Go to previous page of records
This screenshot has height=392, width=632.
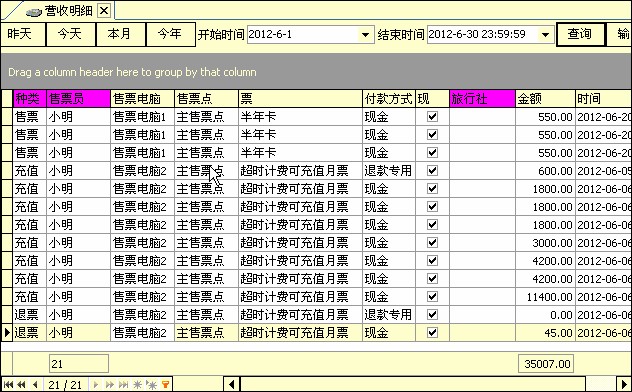tap(21, 385)
